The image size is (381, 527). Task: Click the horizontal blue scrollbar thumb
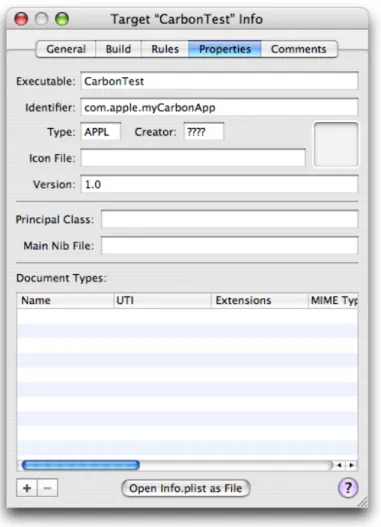[x=81, y=465]
